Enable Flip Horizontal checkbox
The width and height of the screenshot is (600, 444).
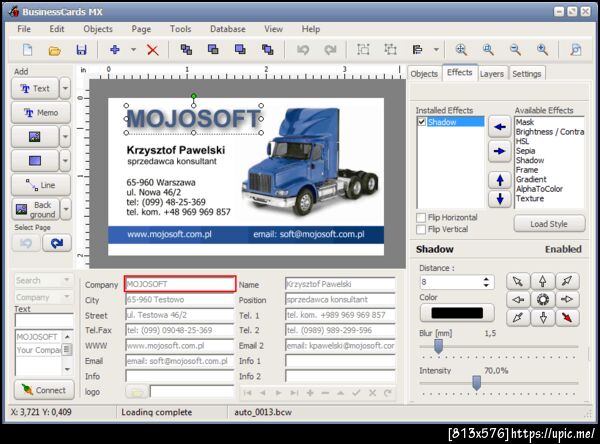tap(421, 217)
